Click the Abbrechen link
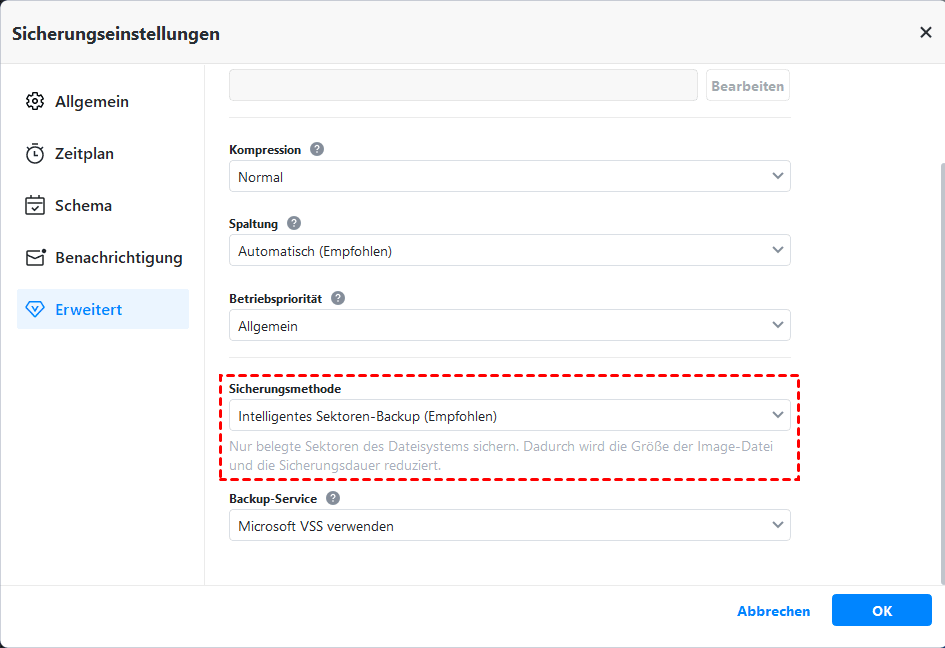This screenshot has width=945, height=648. [773, 611]
